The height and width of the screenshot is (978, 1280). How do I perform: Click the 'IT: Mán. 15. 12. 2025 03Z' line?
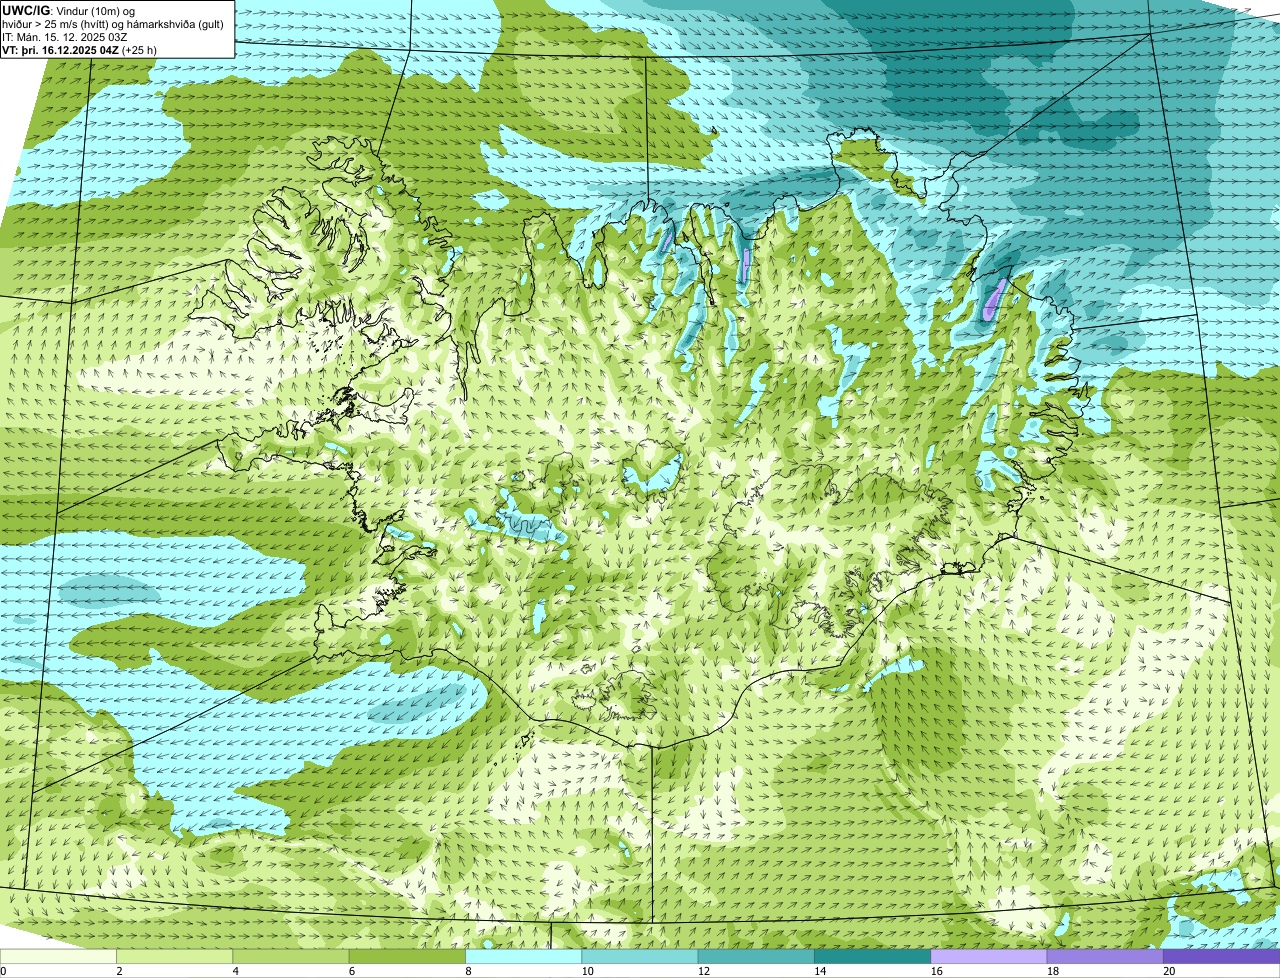[x=65, y=37]
